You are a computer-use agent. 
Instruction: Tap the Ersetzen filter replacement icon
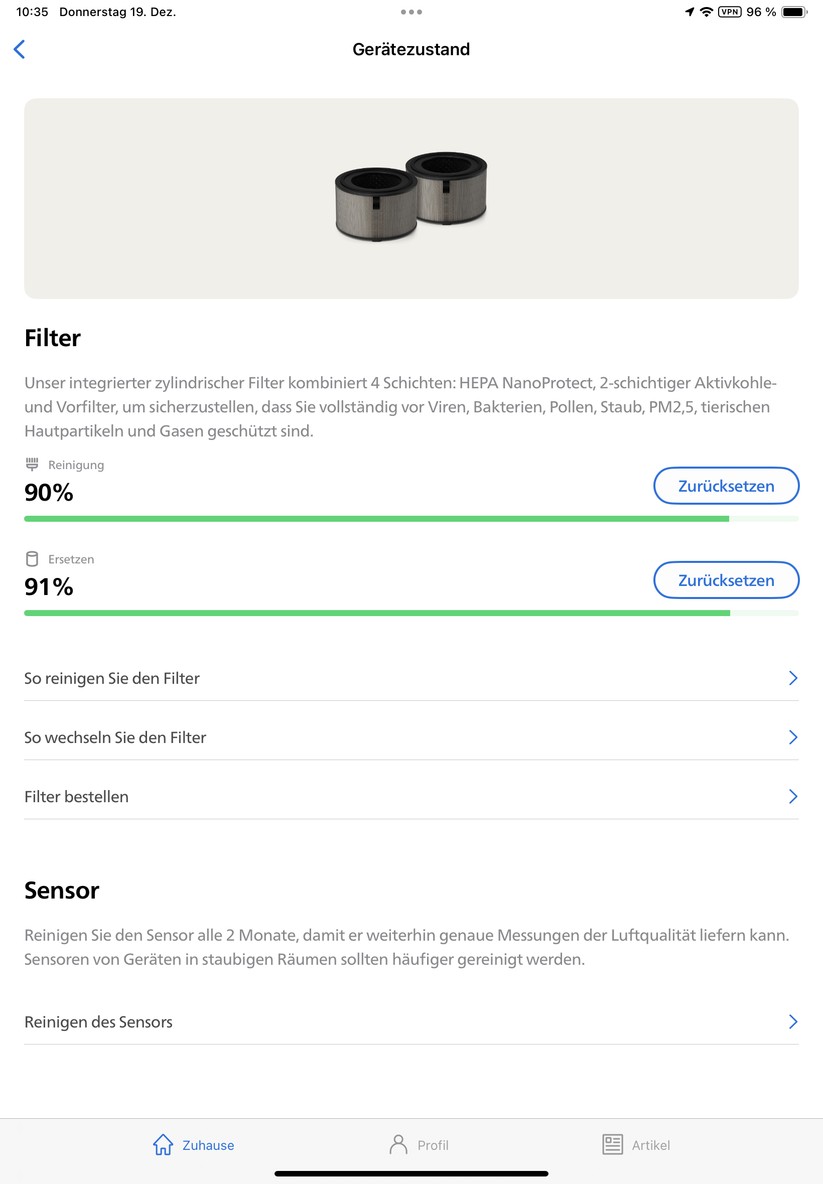click(x=31, y=558)
